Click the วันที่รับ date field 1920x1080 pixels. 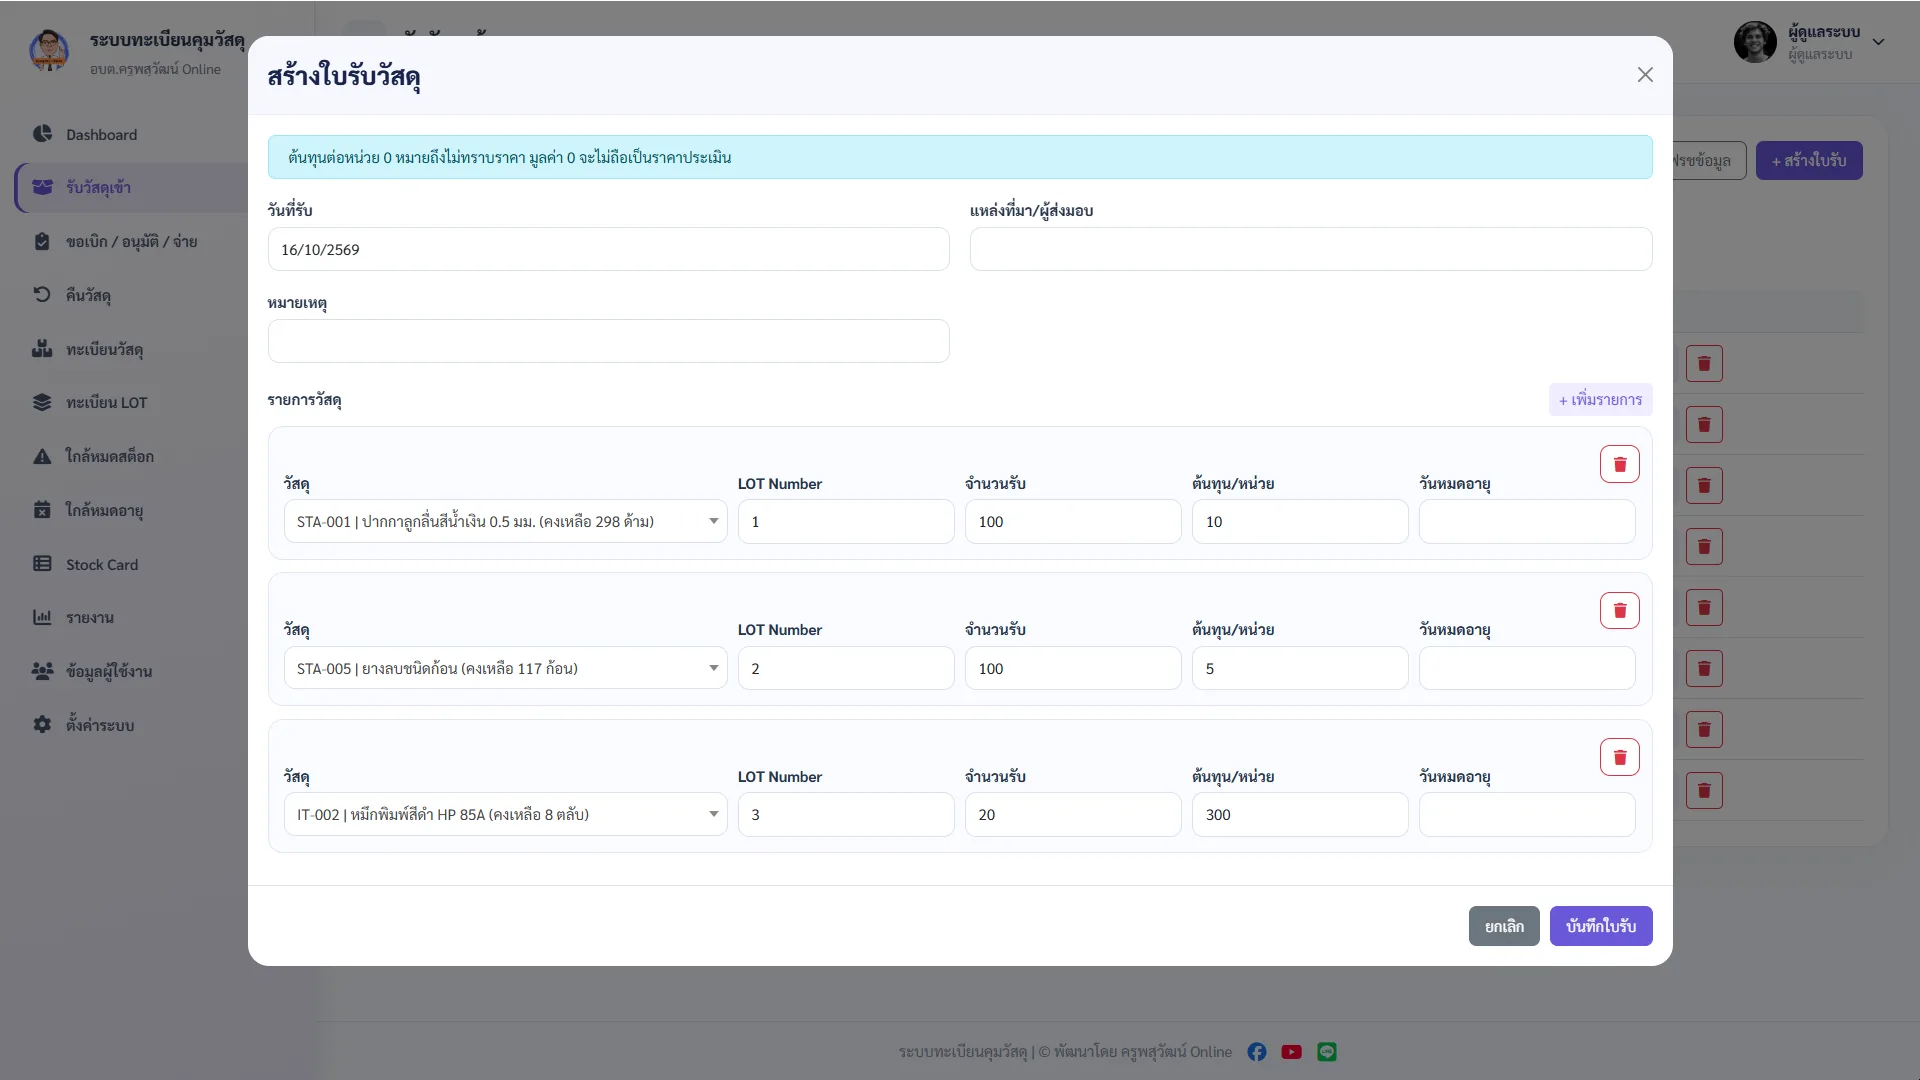(x=608, y=249)
